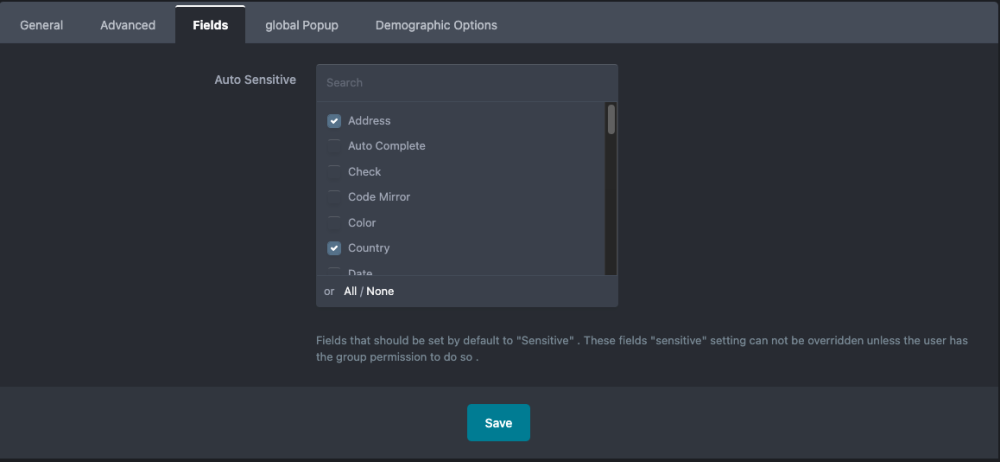
Task: Click the Search field in the Auto Sensitive list
Action: tap(466, 83)
